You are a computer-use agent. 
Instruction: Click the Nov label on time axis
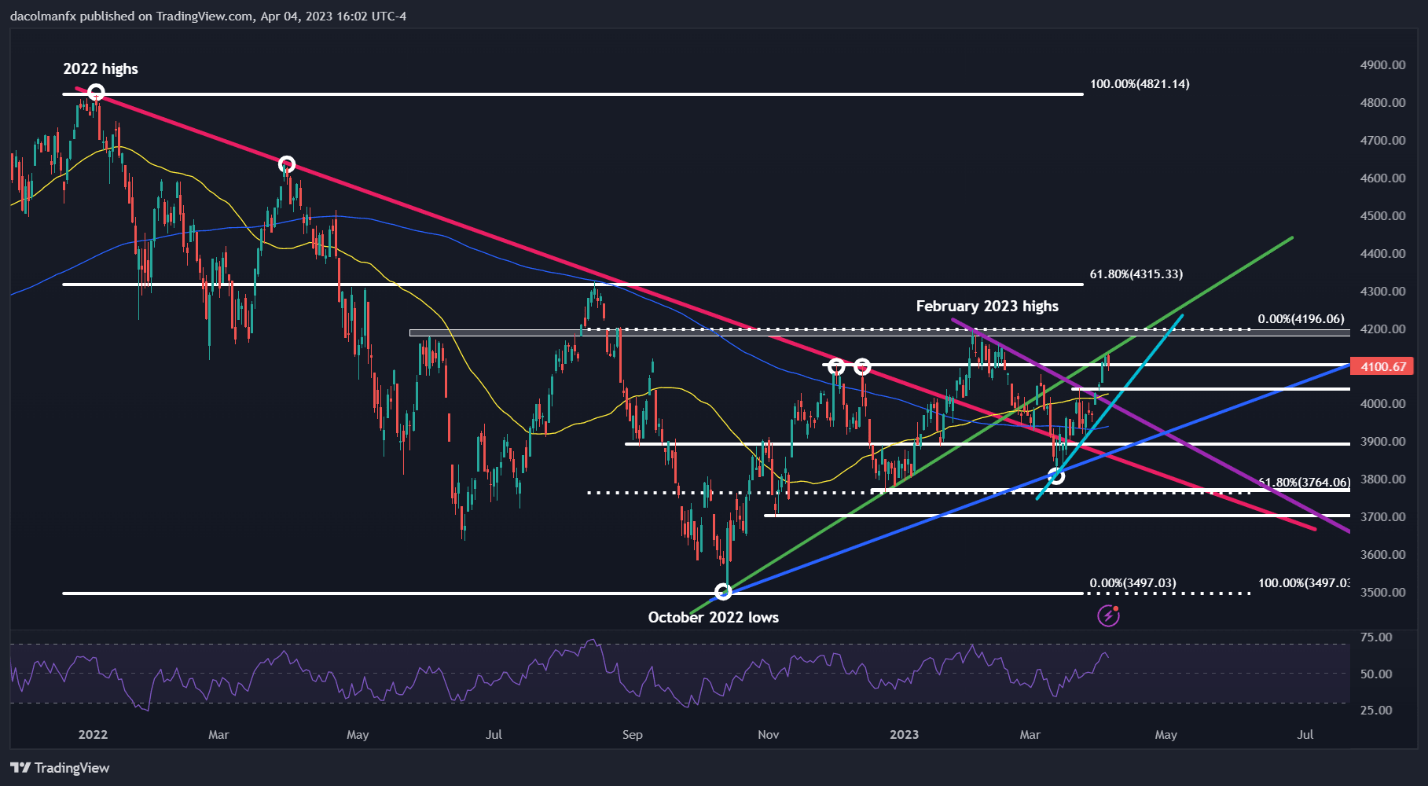coord(768,736)
